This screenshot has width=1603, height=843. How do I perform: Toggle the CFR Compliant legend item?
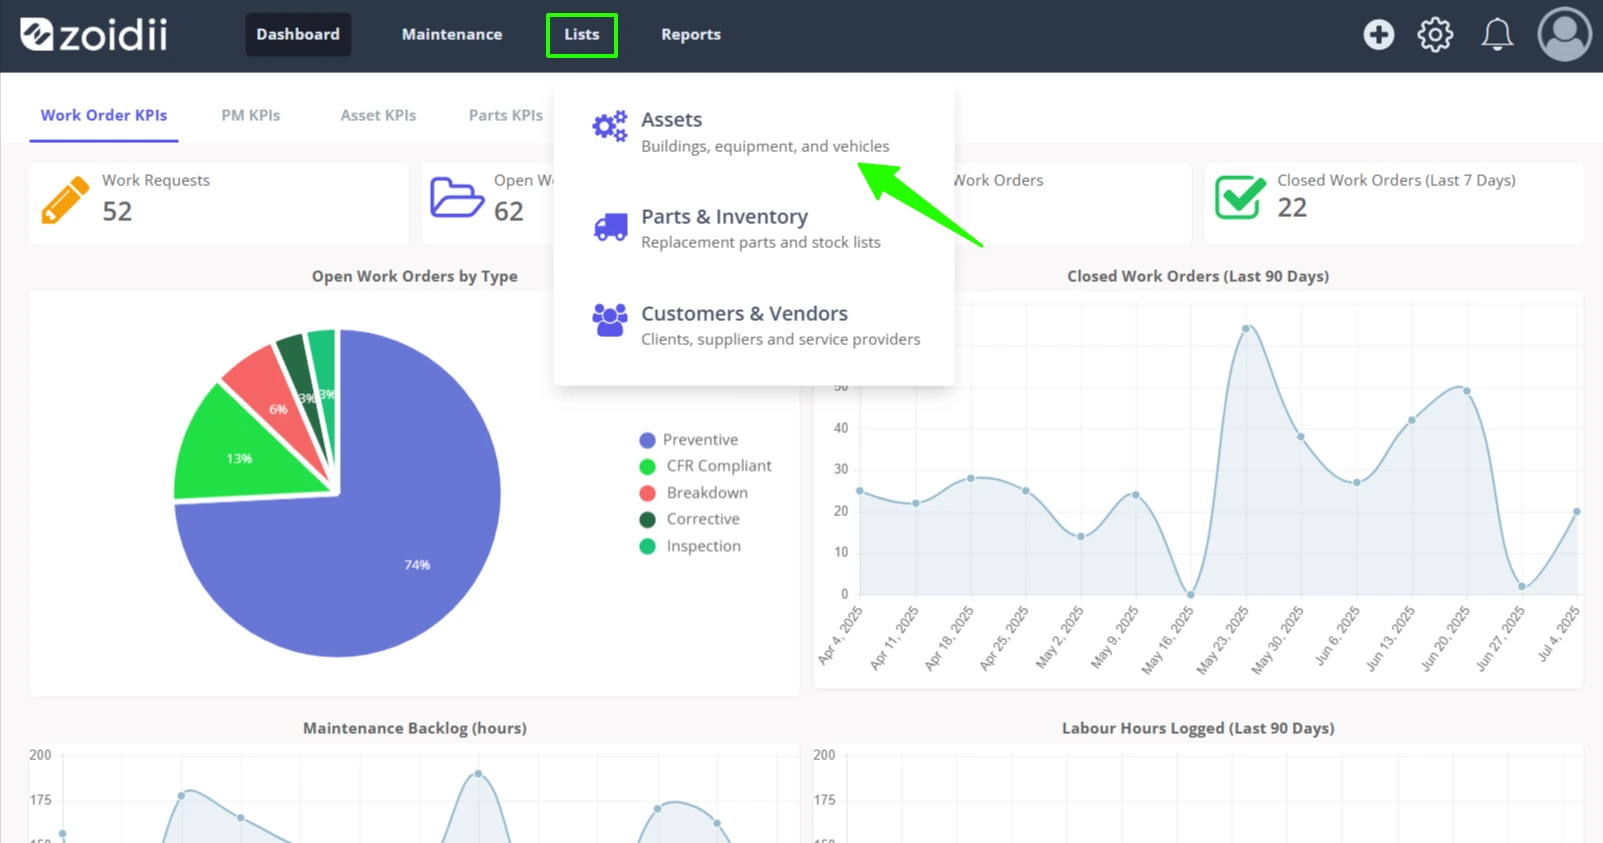pyautogui.click(x=706, y=466)
